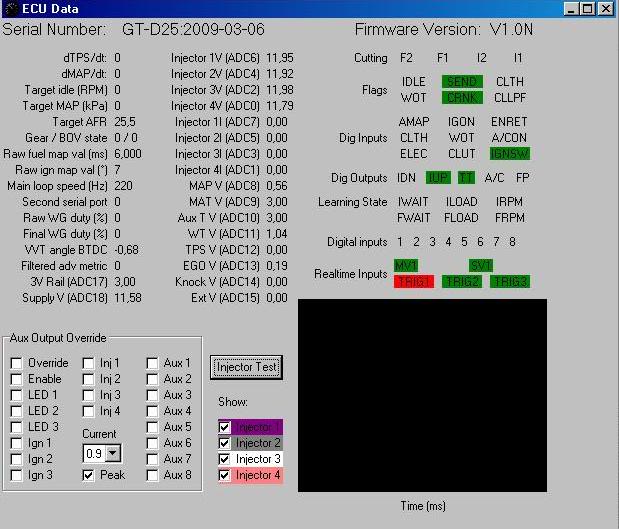Click the MAP V value 0,56
This screenshot has width=619, height=529.
click(277, 186)
